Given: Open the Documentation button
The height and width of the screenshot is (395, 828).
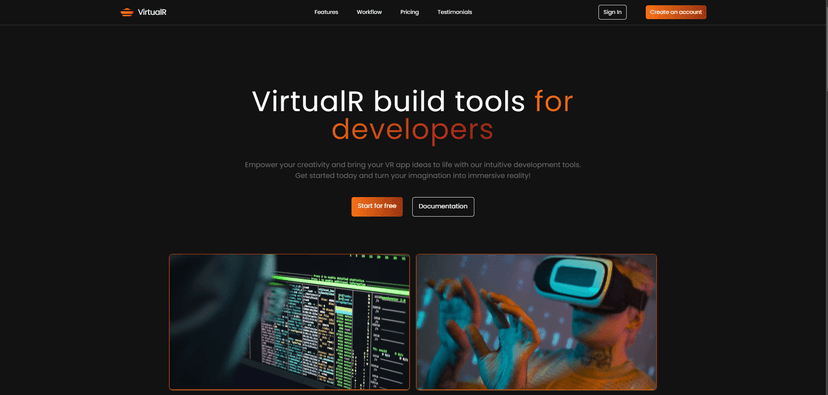Looking at the screenshot, I should [443, 206].
